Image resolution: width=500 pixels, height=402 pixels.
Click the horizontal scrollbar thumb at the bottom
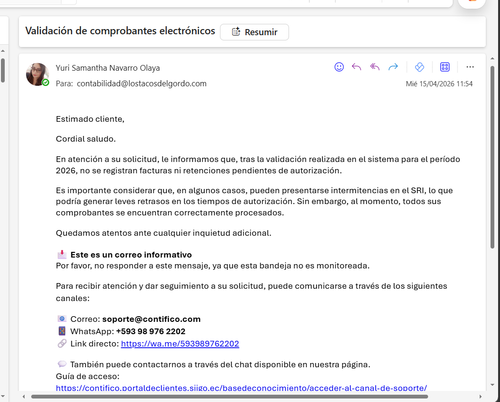point(229,397)
